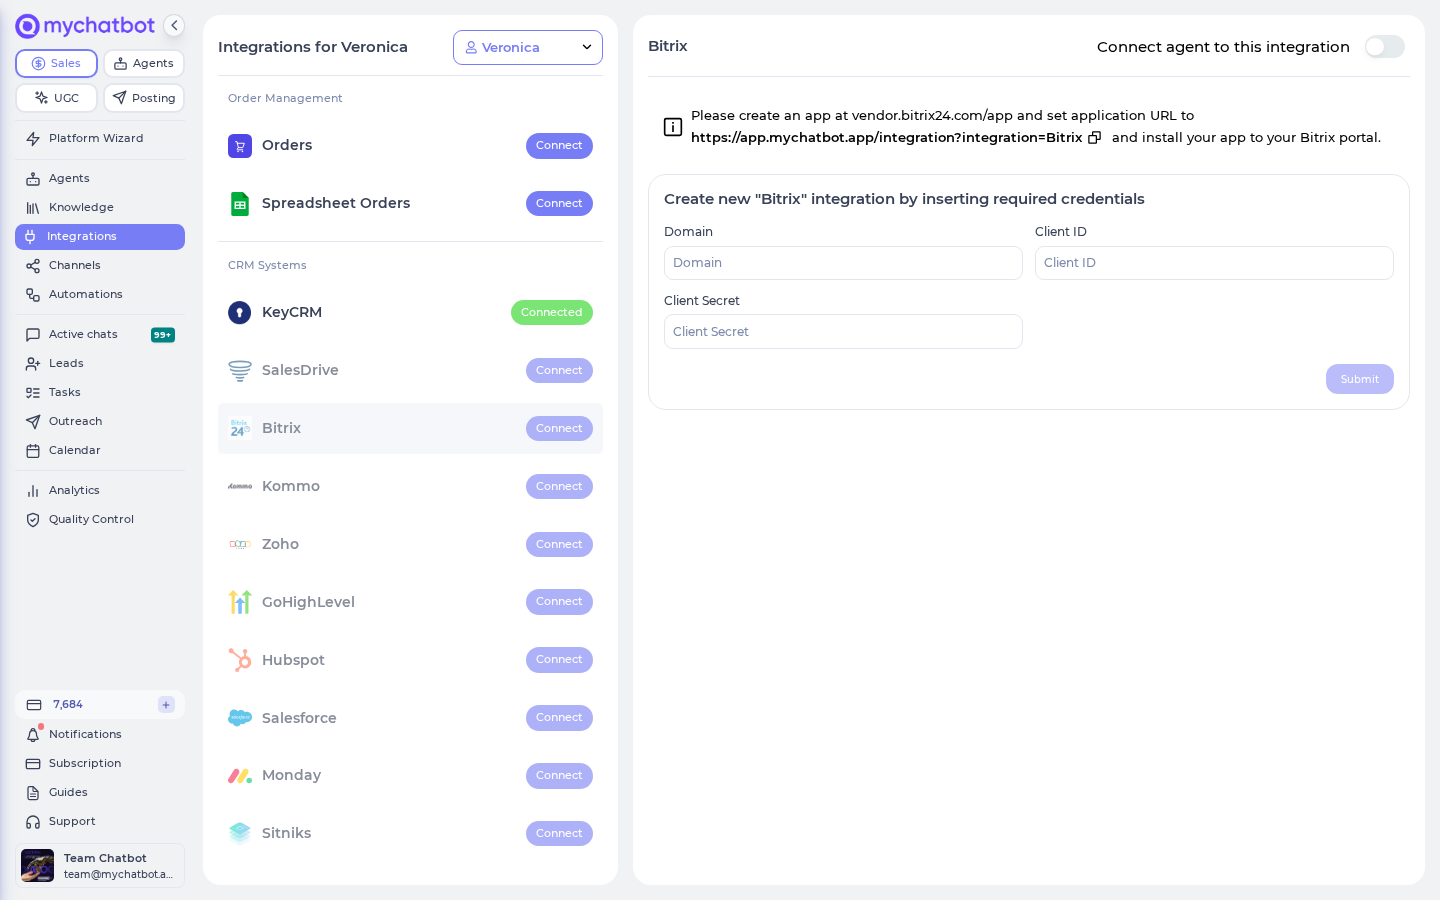Add credits with the plus icon
Screen dimensions: 1440x900
point(166,705)
